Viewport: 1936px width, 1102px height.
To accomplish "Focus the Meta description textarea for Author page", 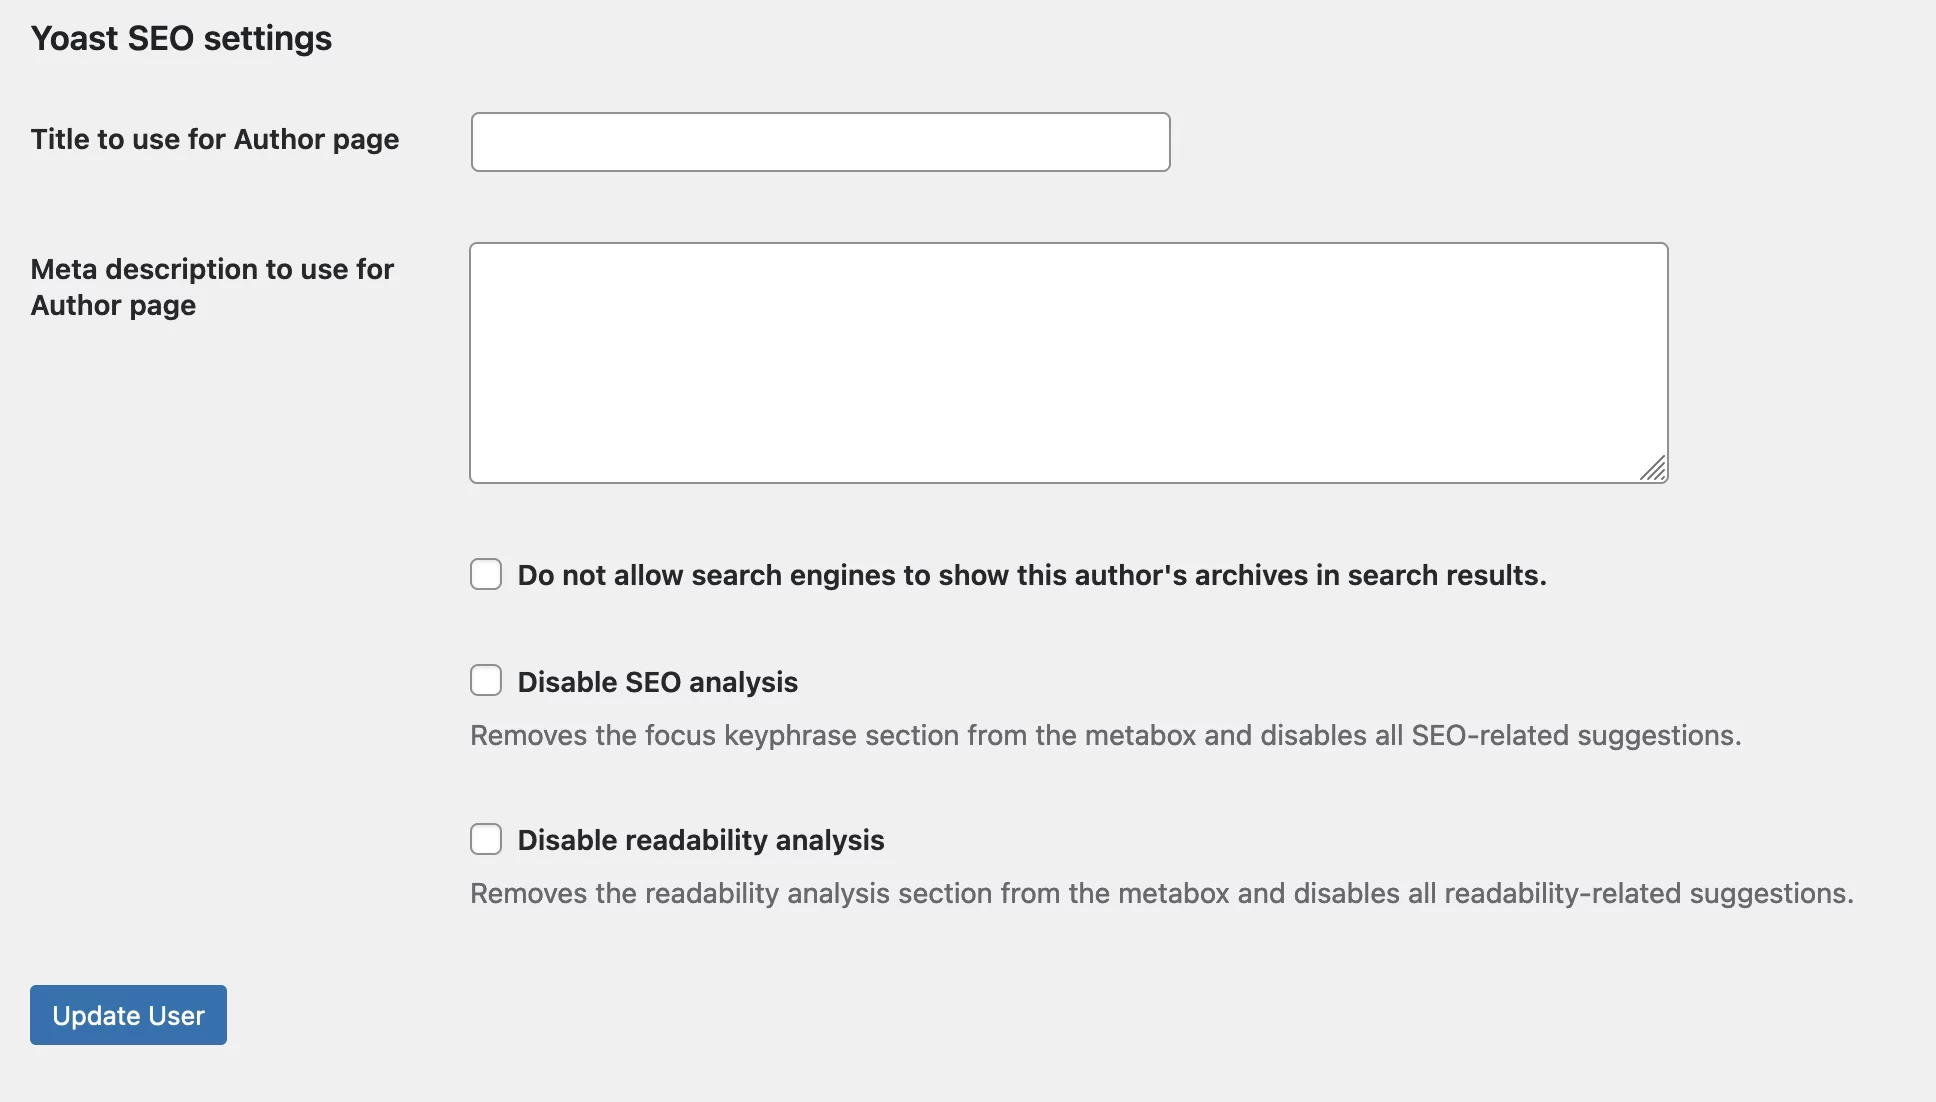I will 1068,363.
